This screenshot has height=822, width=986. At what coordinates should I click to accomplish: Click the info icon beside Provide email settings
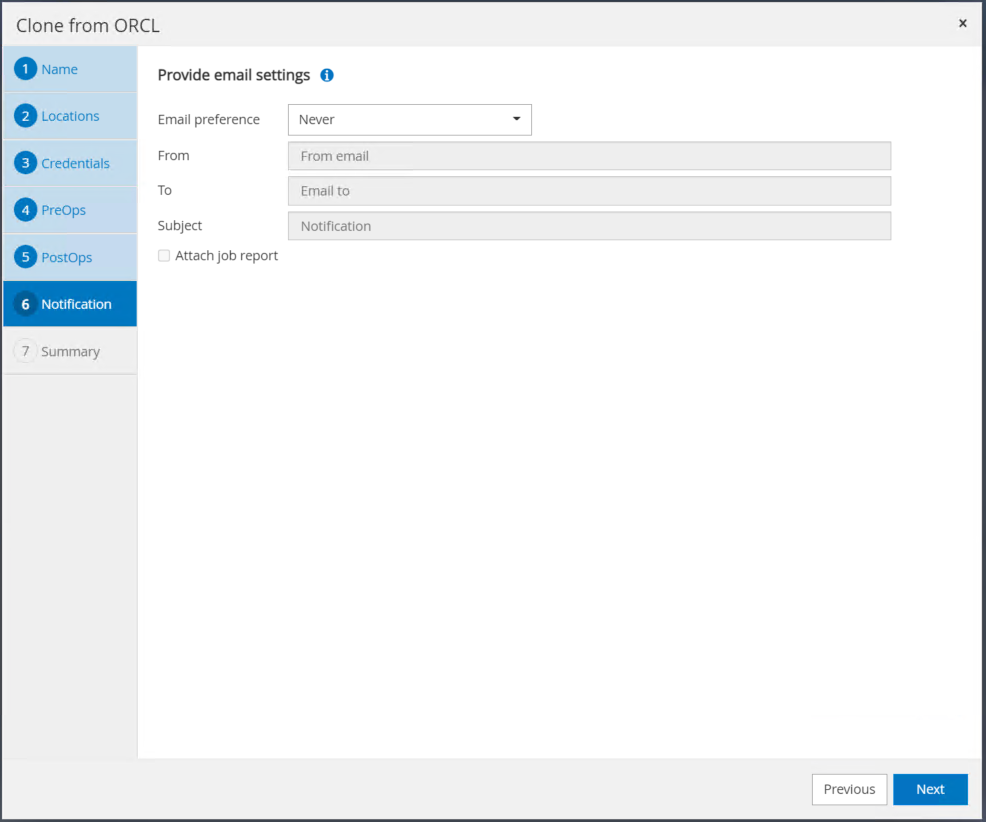327,75
